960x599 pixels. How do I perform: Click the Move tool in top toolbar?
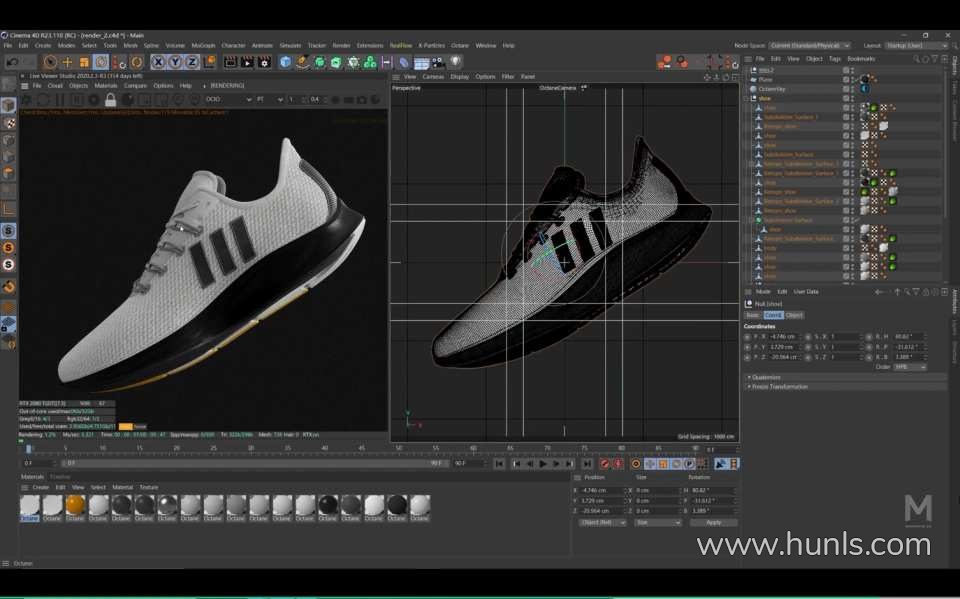coord(68,62)
